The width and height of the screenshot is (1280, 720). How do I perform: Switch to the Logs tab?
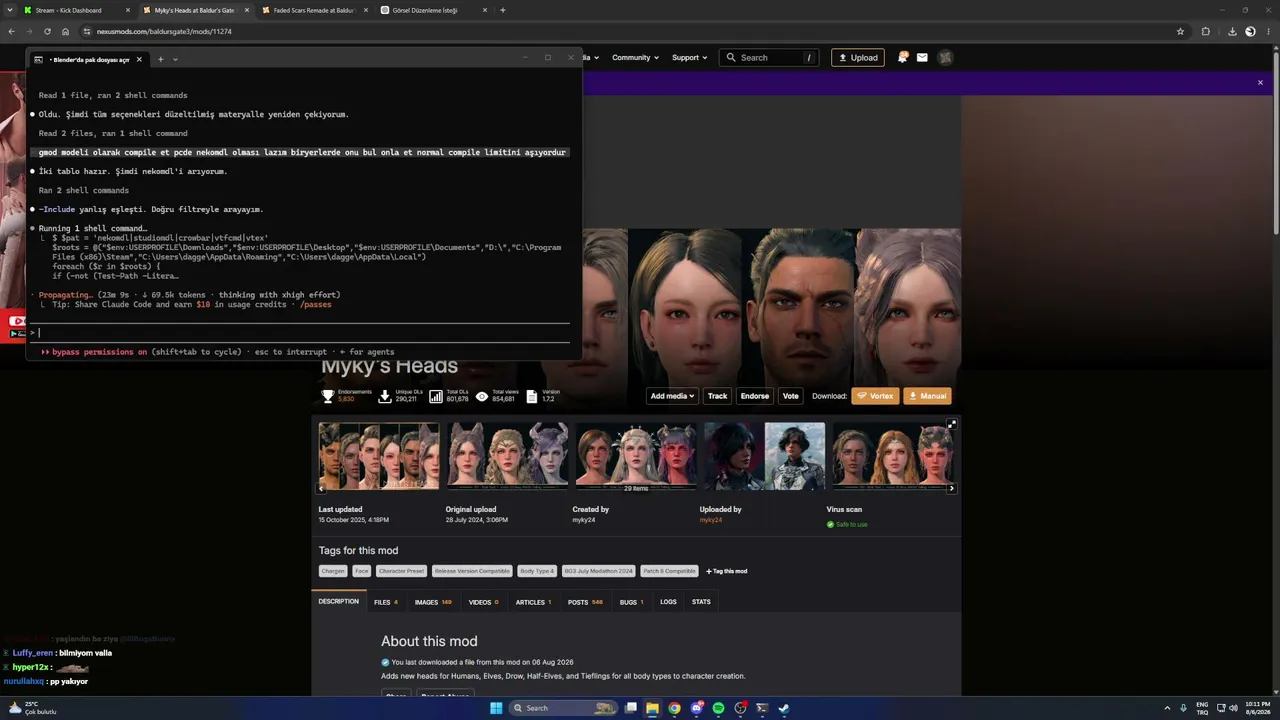point(668,602)
